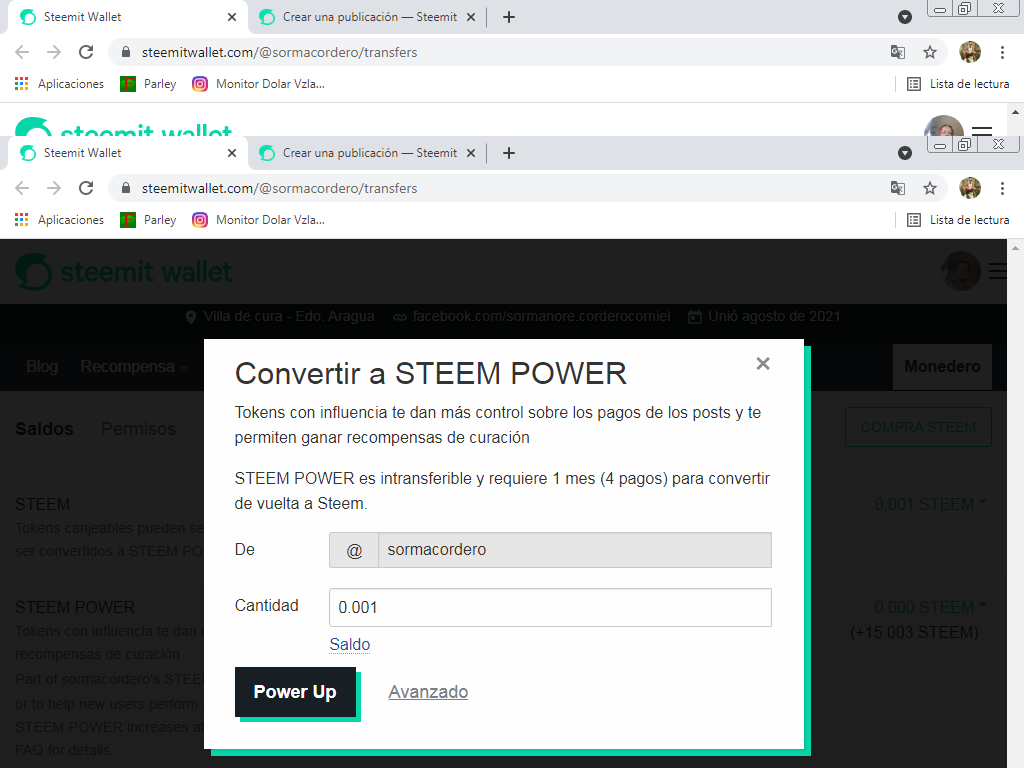Image resolution: width=1024 pixels, height=768 pixels.
Task: Reload page in background browser window
Action: click(x=86, y=52)
